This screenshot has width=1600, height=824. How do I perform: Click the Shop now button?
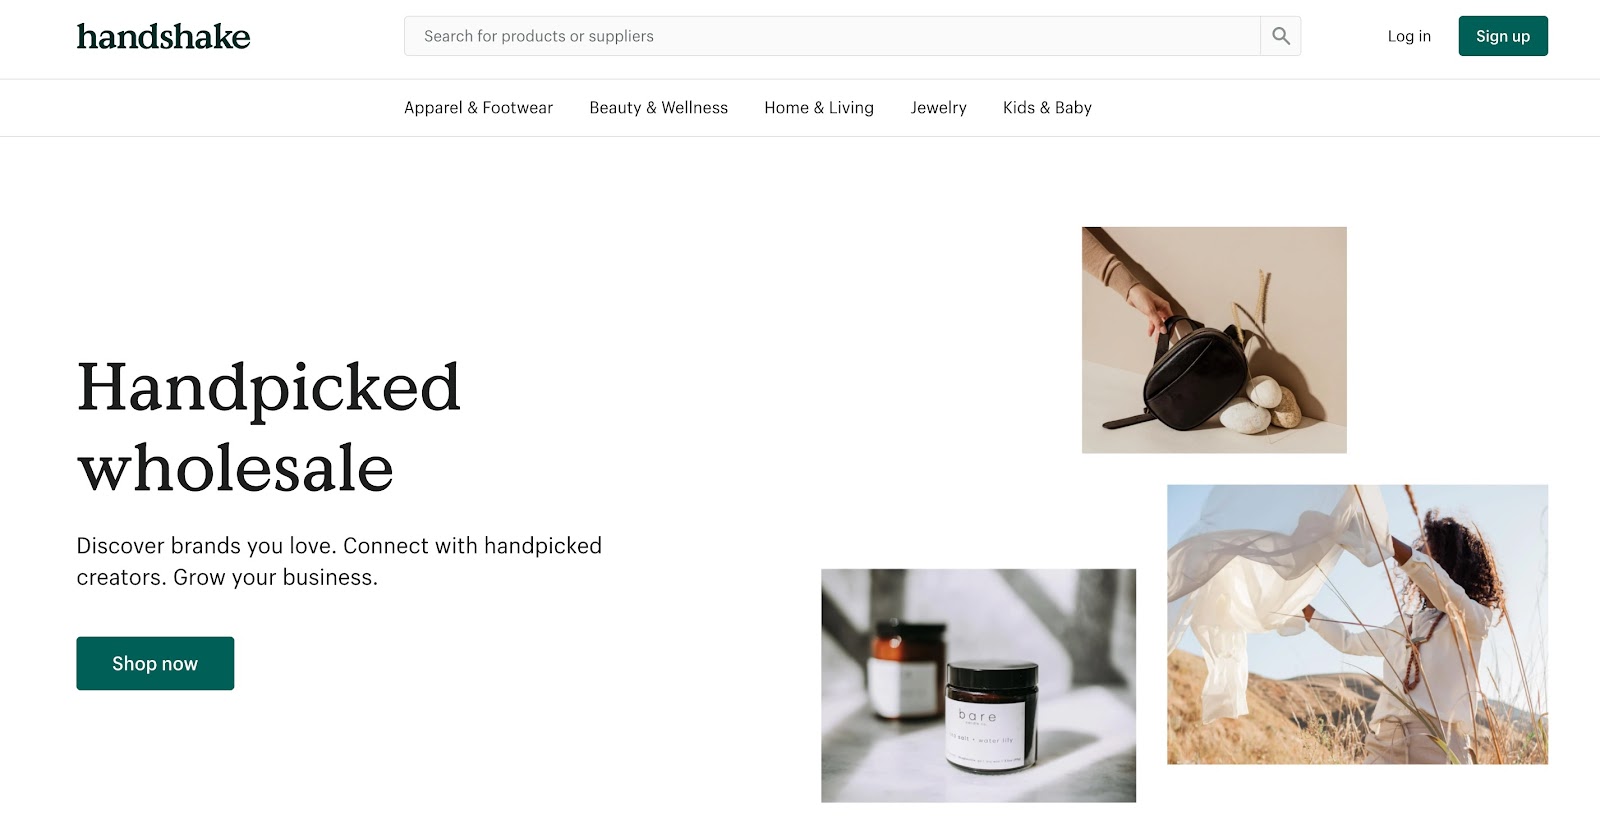point(155,663)
